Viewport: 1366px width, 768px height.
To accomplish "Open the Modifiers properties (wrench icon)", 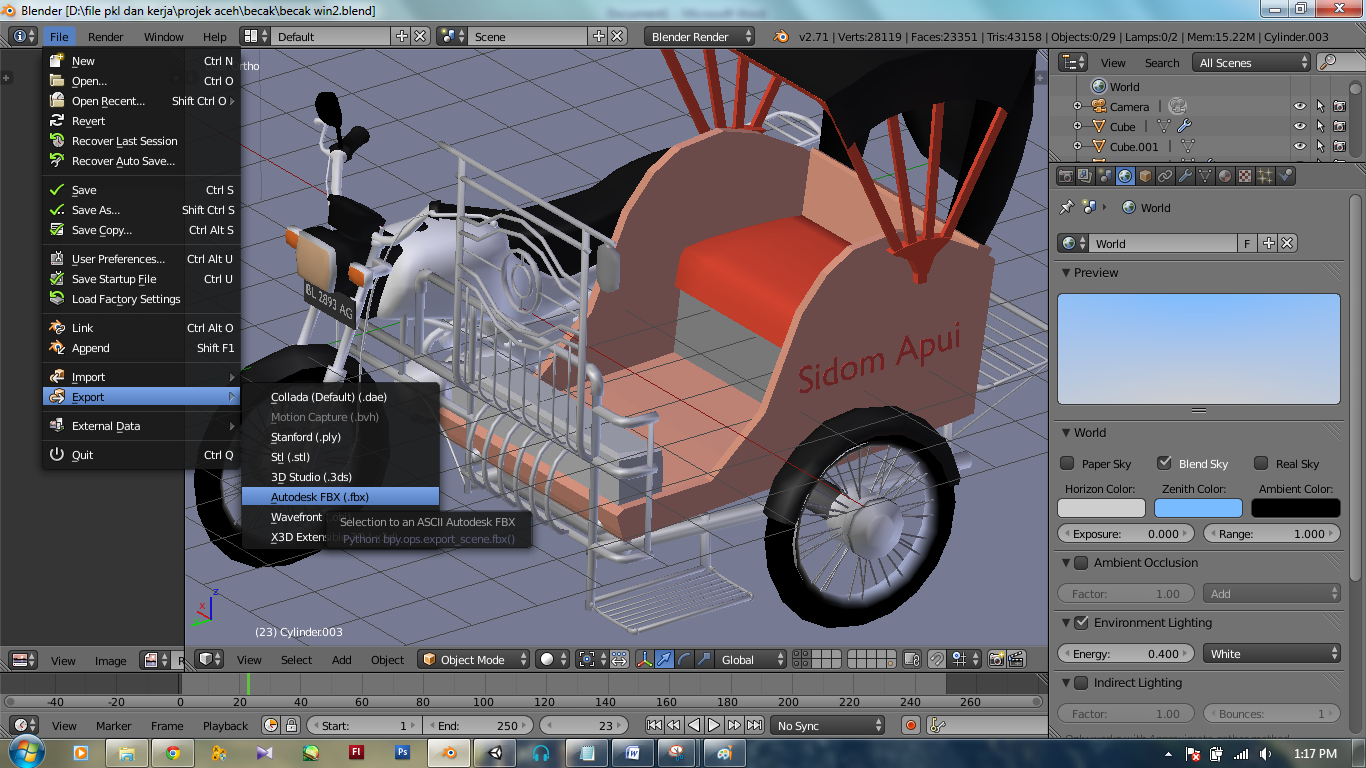I will point(1186,175).
